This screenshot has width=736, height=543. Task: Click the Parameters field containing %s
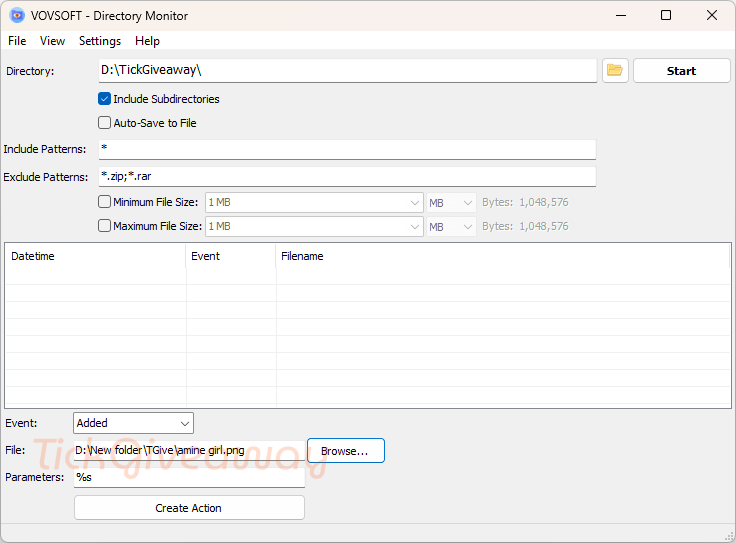[189, 477]
